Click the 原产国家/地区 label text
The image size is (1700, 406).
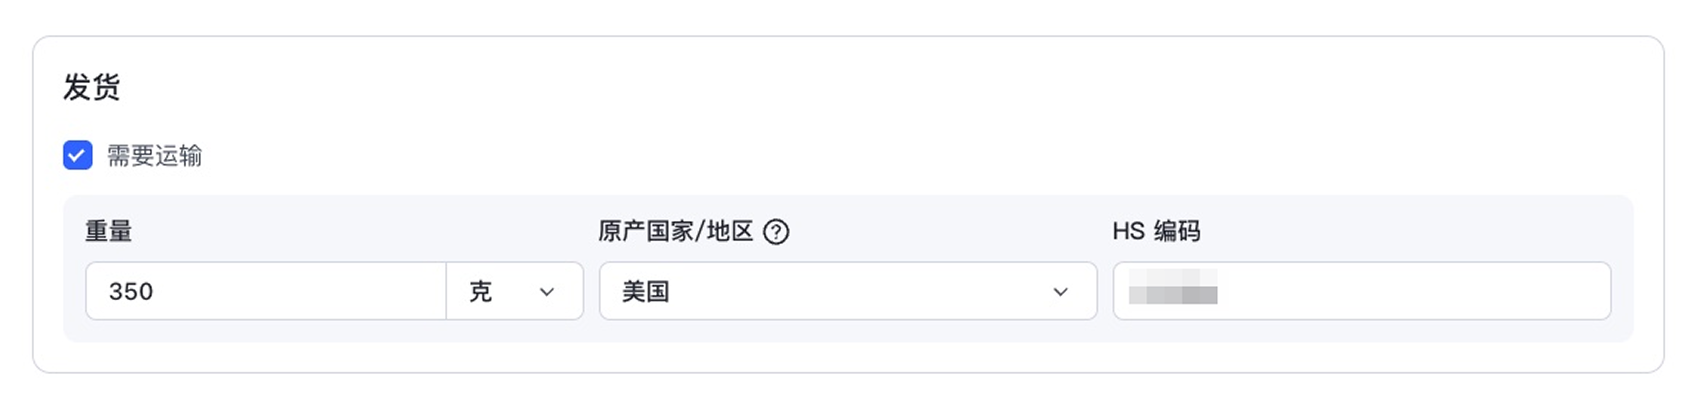tap(675, 231)
